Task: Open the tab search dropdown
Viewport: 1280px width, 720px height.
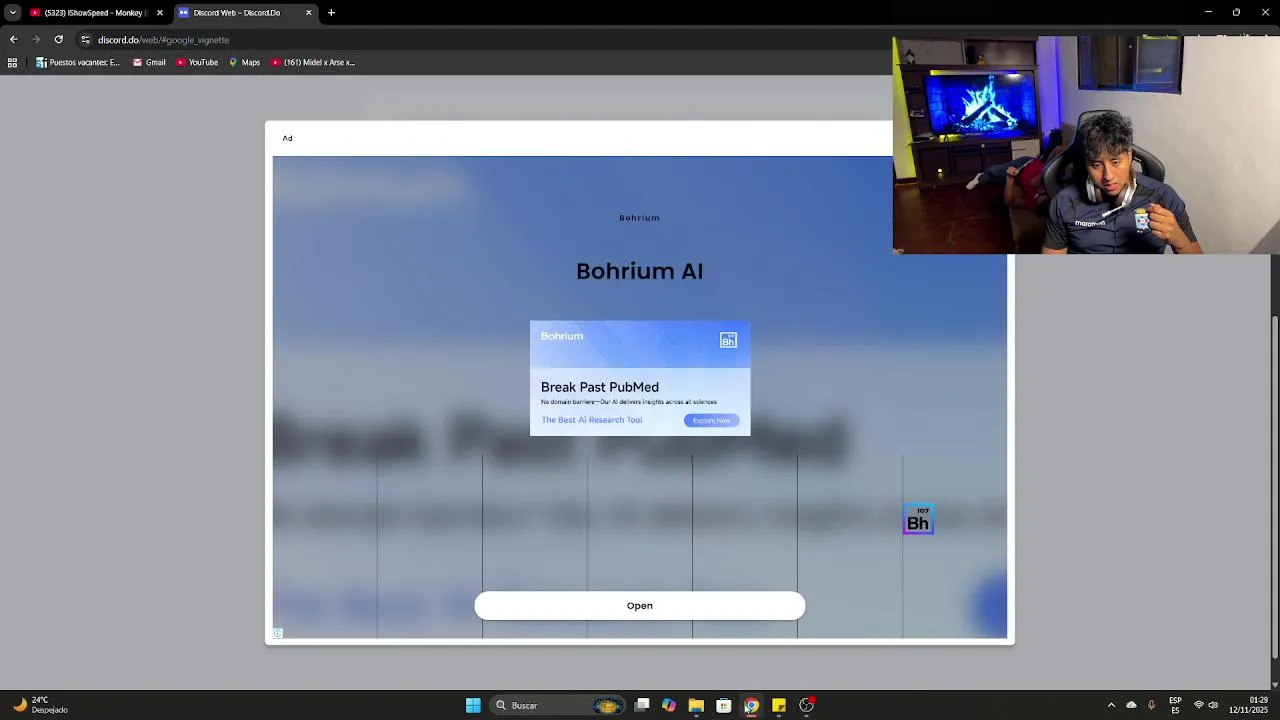Action: coord(12,13)
